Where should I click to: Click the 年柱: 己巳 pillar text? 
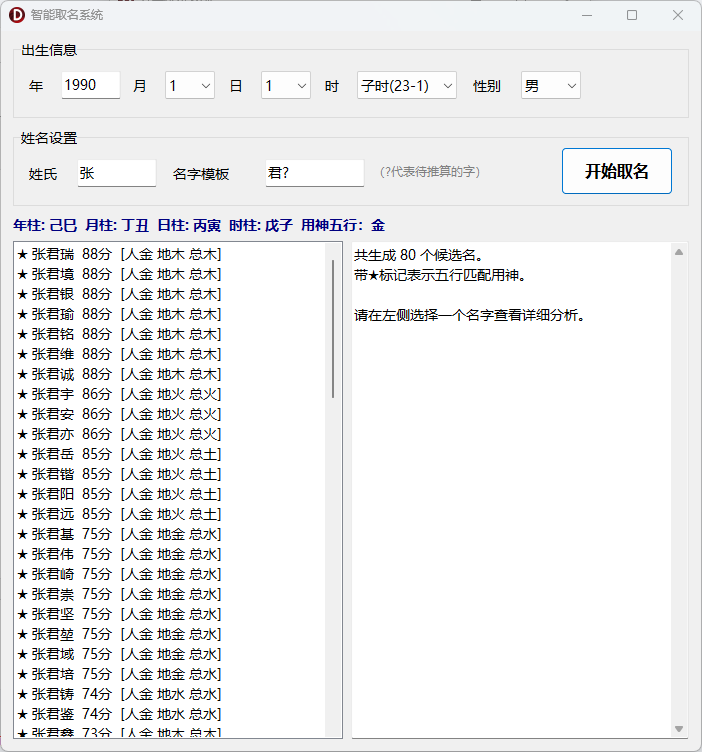(45, 225)
